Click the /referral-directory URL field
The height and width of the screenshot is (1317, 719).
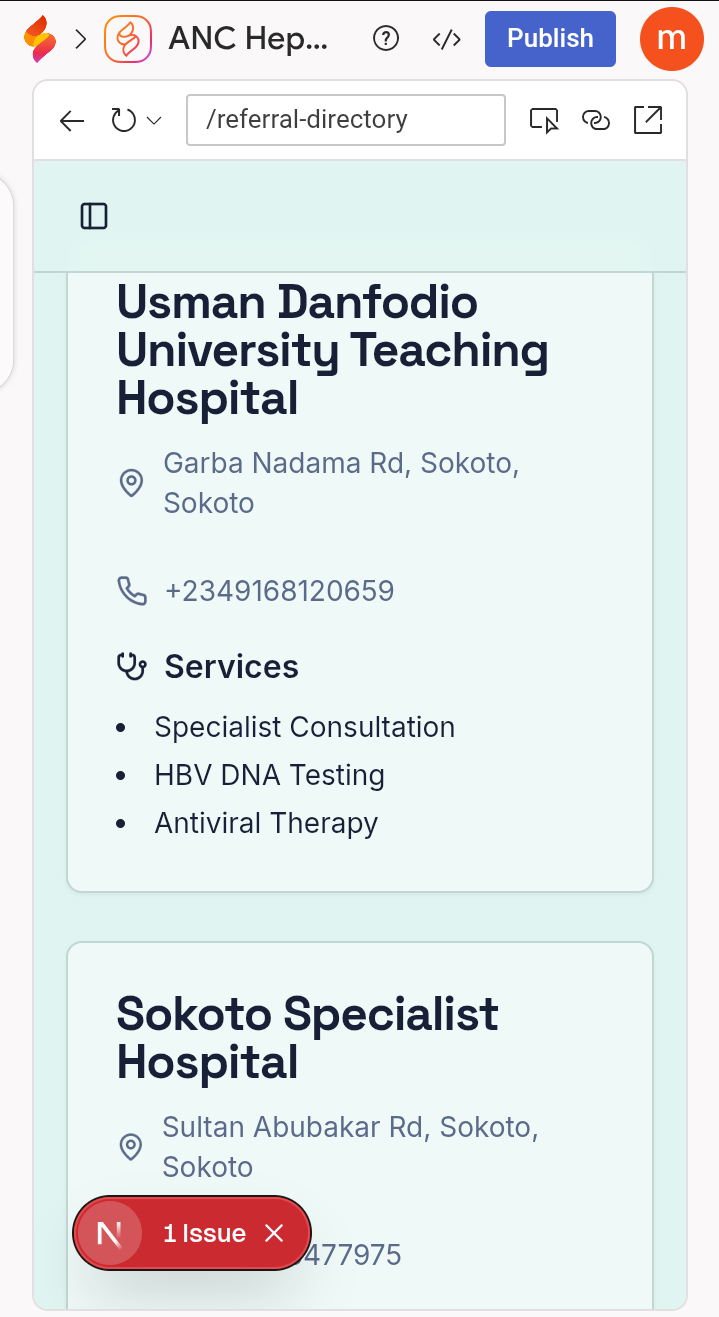pos(345,120)
